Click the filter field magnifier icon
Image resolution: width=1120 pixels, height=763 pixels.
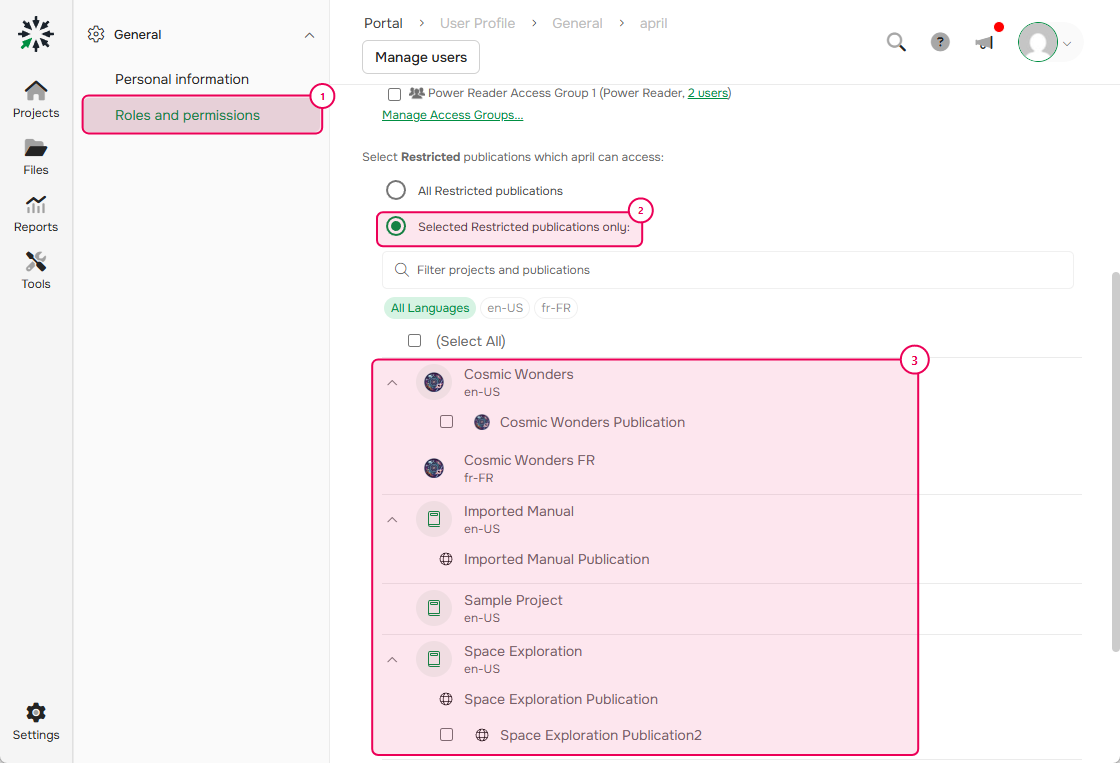(x=402, y=270)
